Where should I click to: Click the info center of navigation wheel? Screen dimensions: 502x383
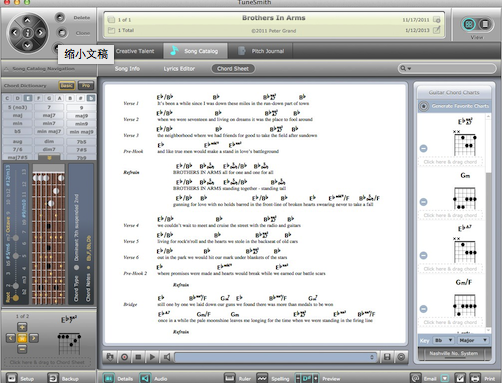(x=27, y=32)
